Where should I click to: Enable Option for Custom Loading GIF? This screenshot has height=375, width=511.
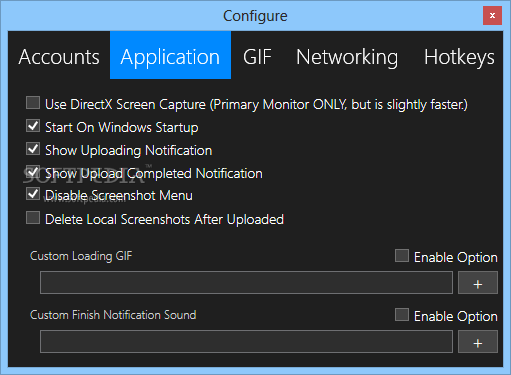point(402,256)
